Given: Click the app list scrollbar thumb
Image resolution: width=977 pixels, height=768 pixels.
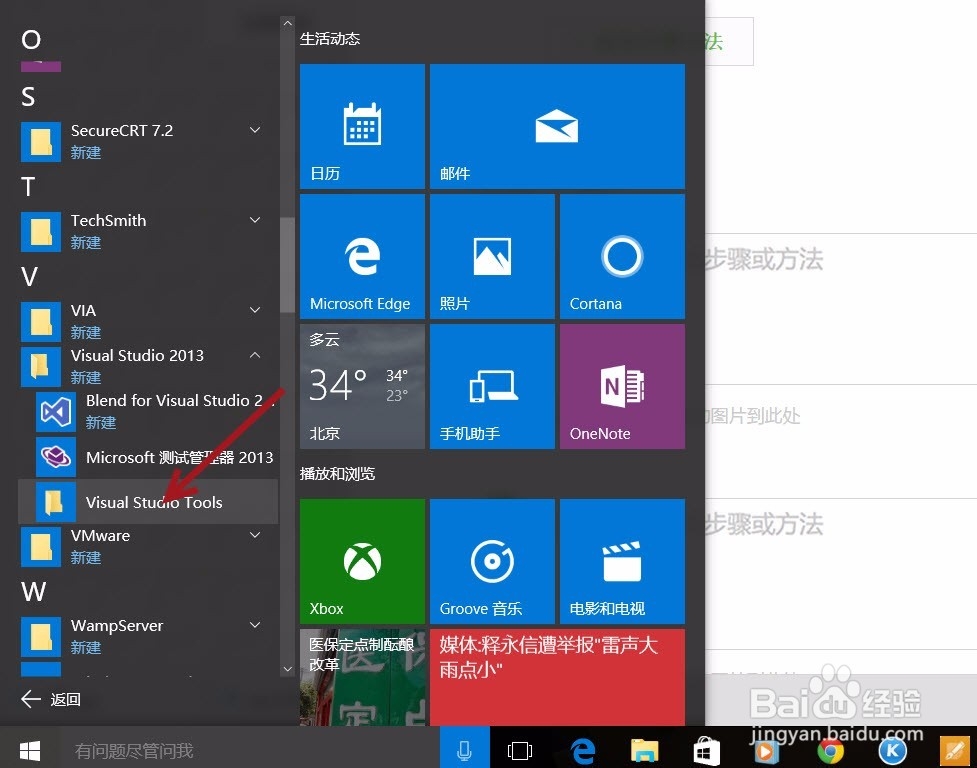Looking at the screenshot, I should (287, 265).
